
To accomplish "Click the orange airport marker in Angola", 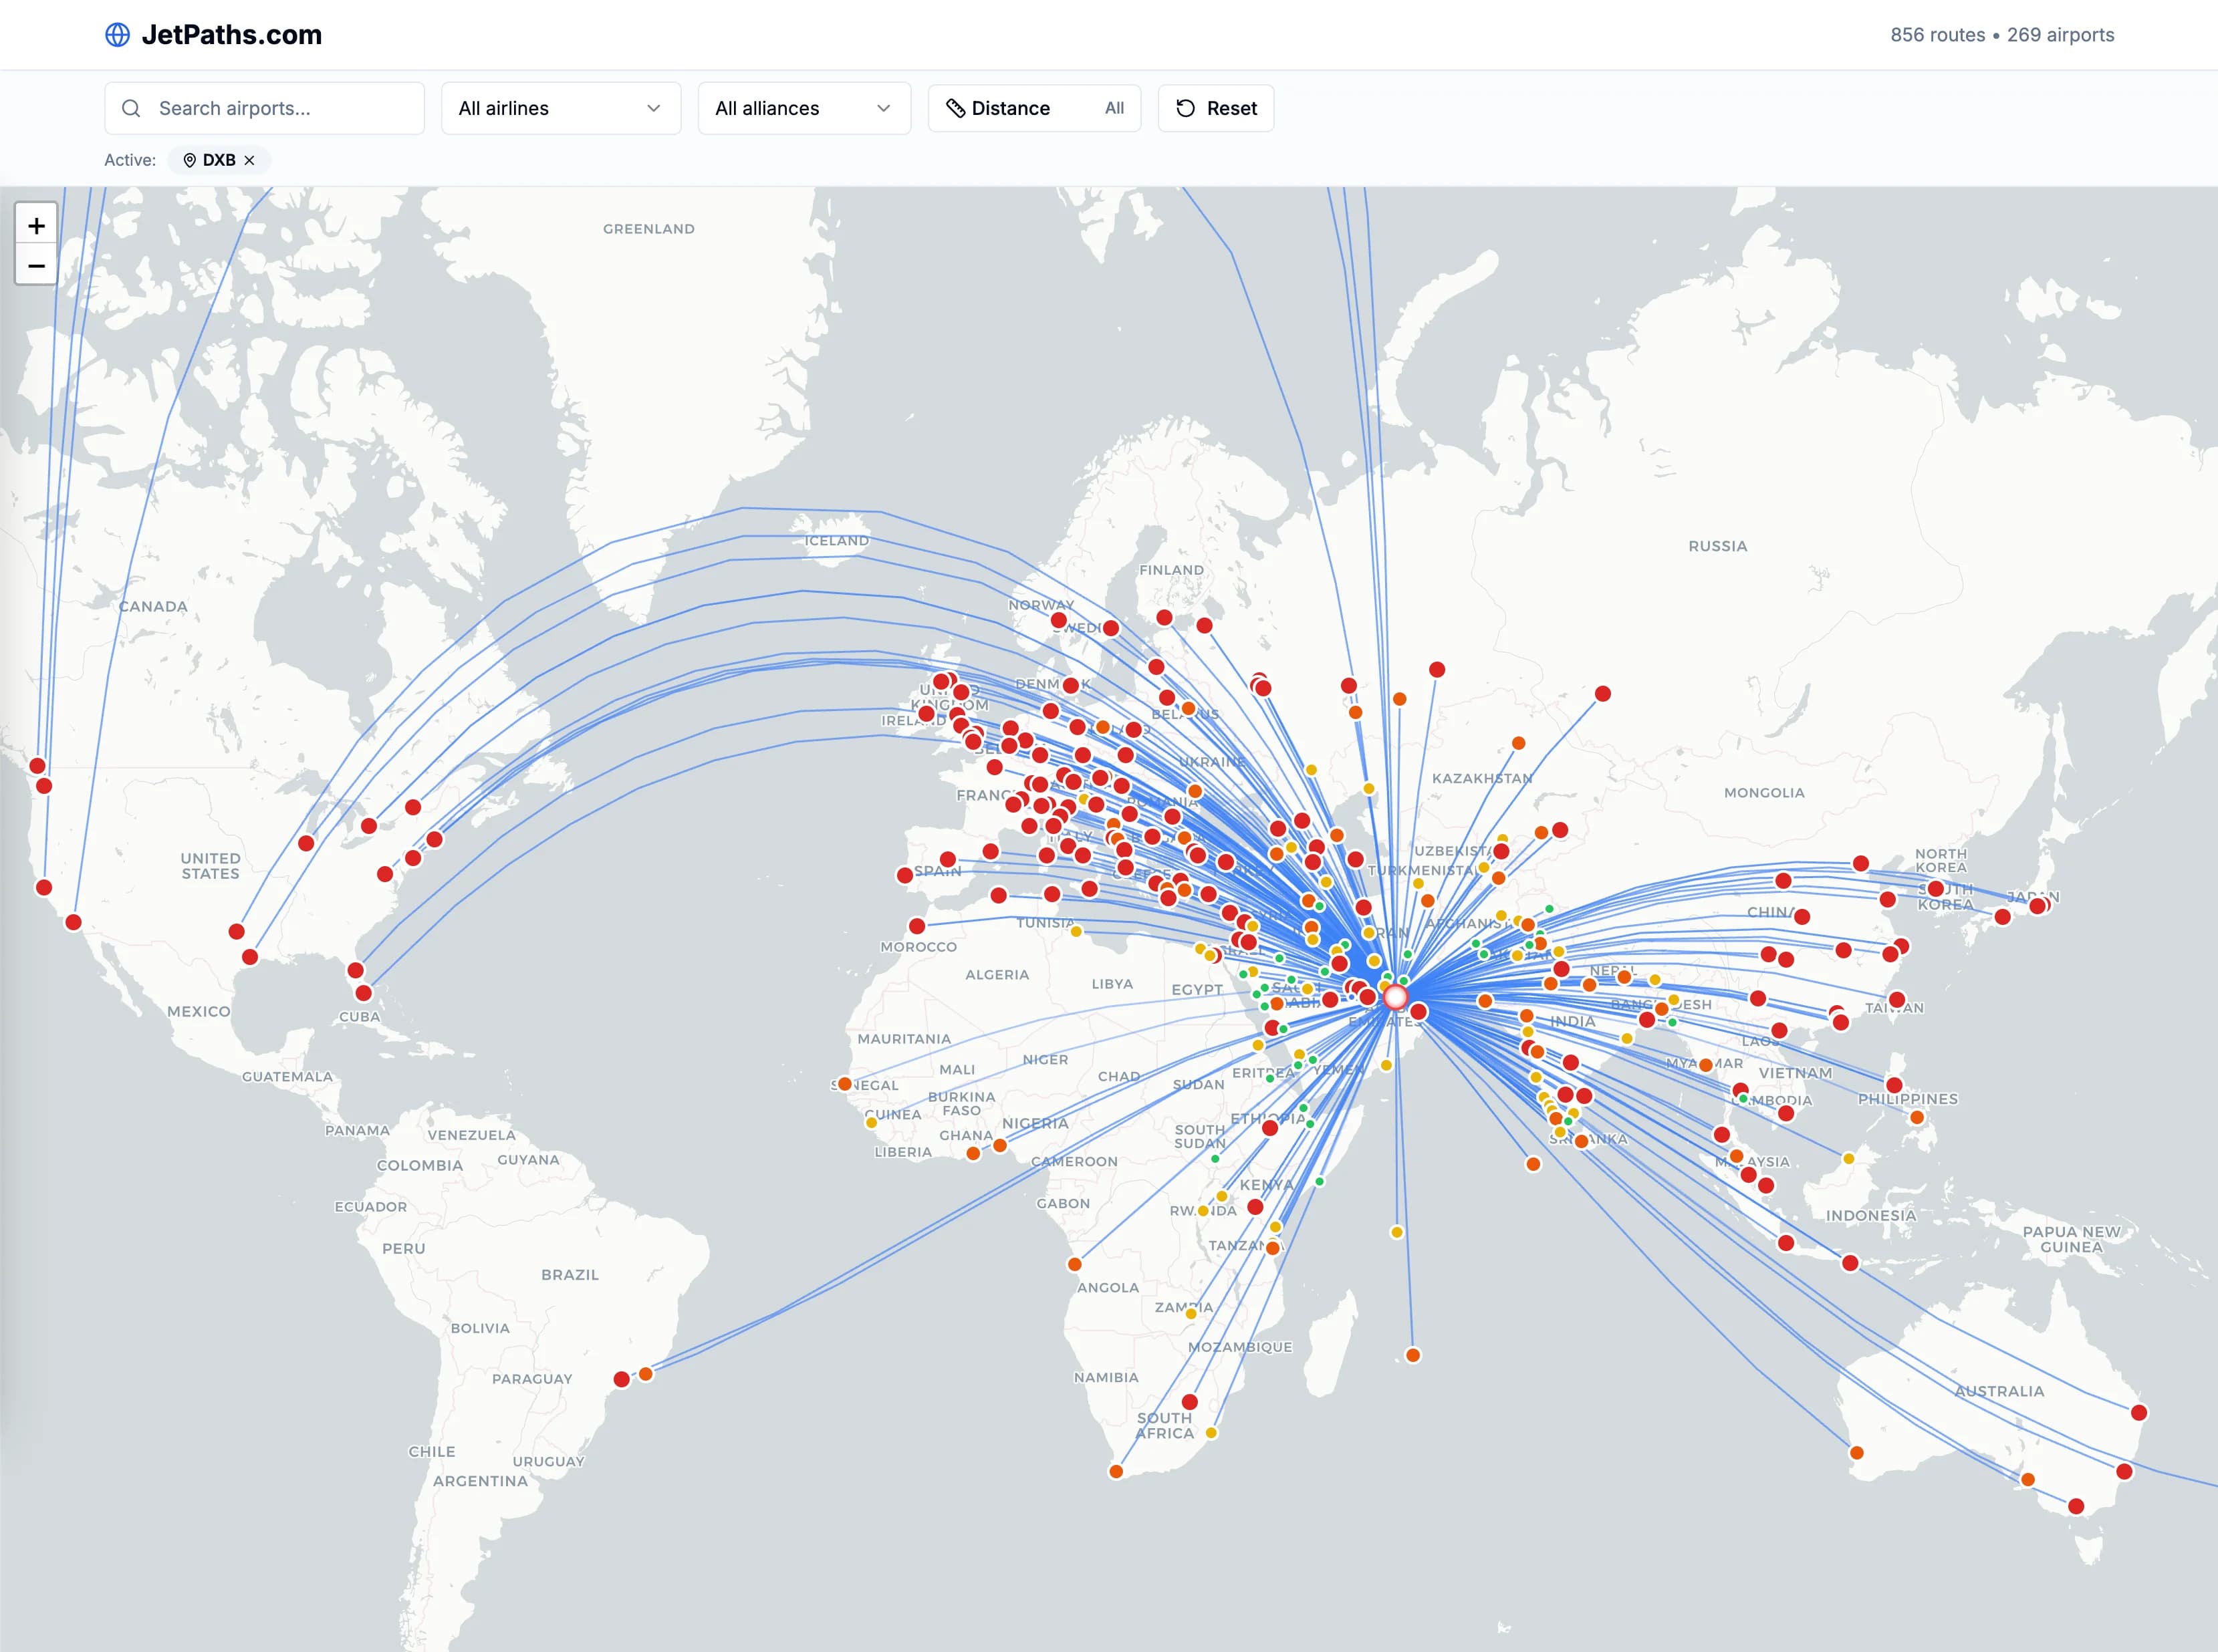I will click(x=1074, y=1264).
